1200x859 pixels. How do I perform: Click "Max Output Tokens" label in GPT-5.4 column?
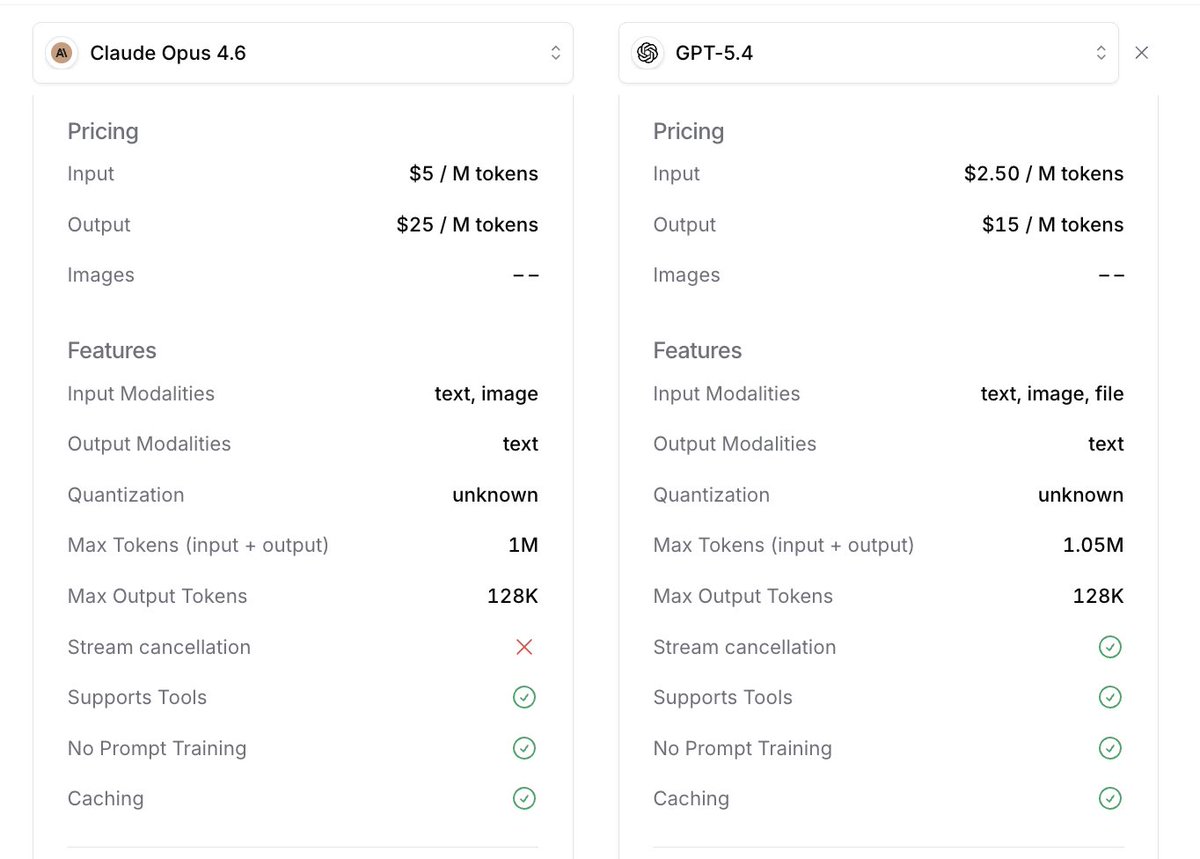(743, 596)
